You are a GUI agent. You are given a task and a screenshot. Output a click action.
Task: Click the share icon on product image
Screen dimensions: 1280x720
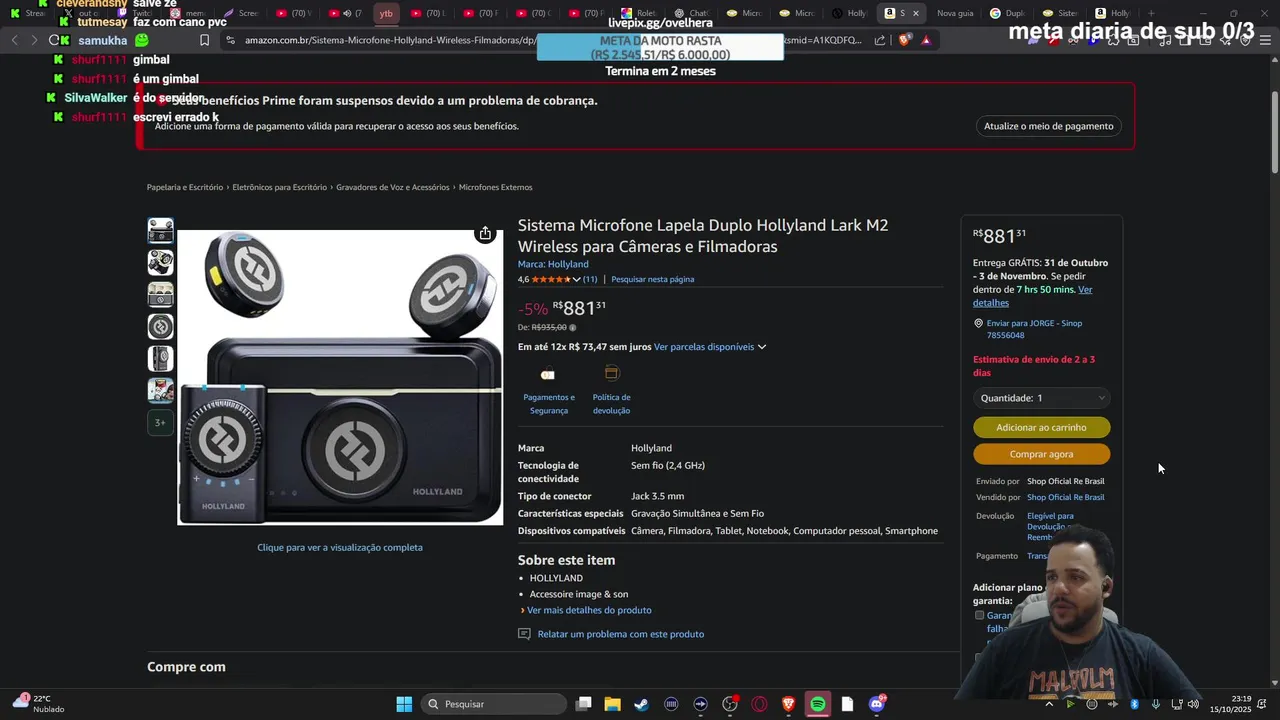click(x=485, y=233)
